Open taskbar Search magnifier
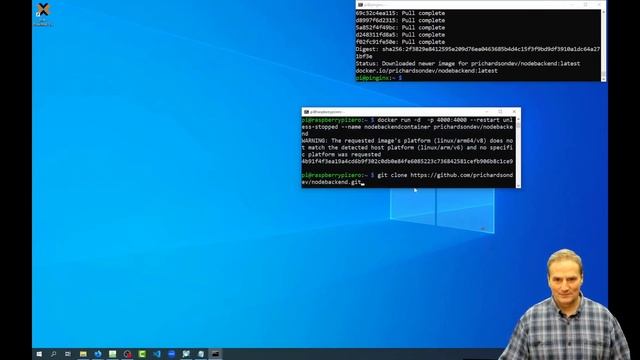This screenshot has height=360, width=640. tap(53, 354)
